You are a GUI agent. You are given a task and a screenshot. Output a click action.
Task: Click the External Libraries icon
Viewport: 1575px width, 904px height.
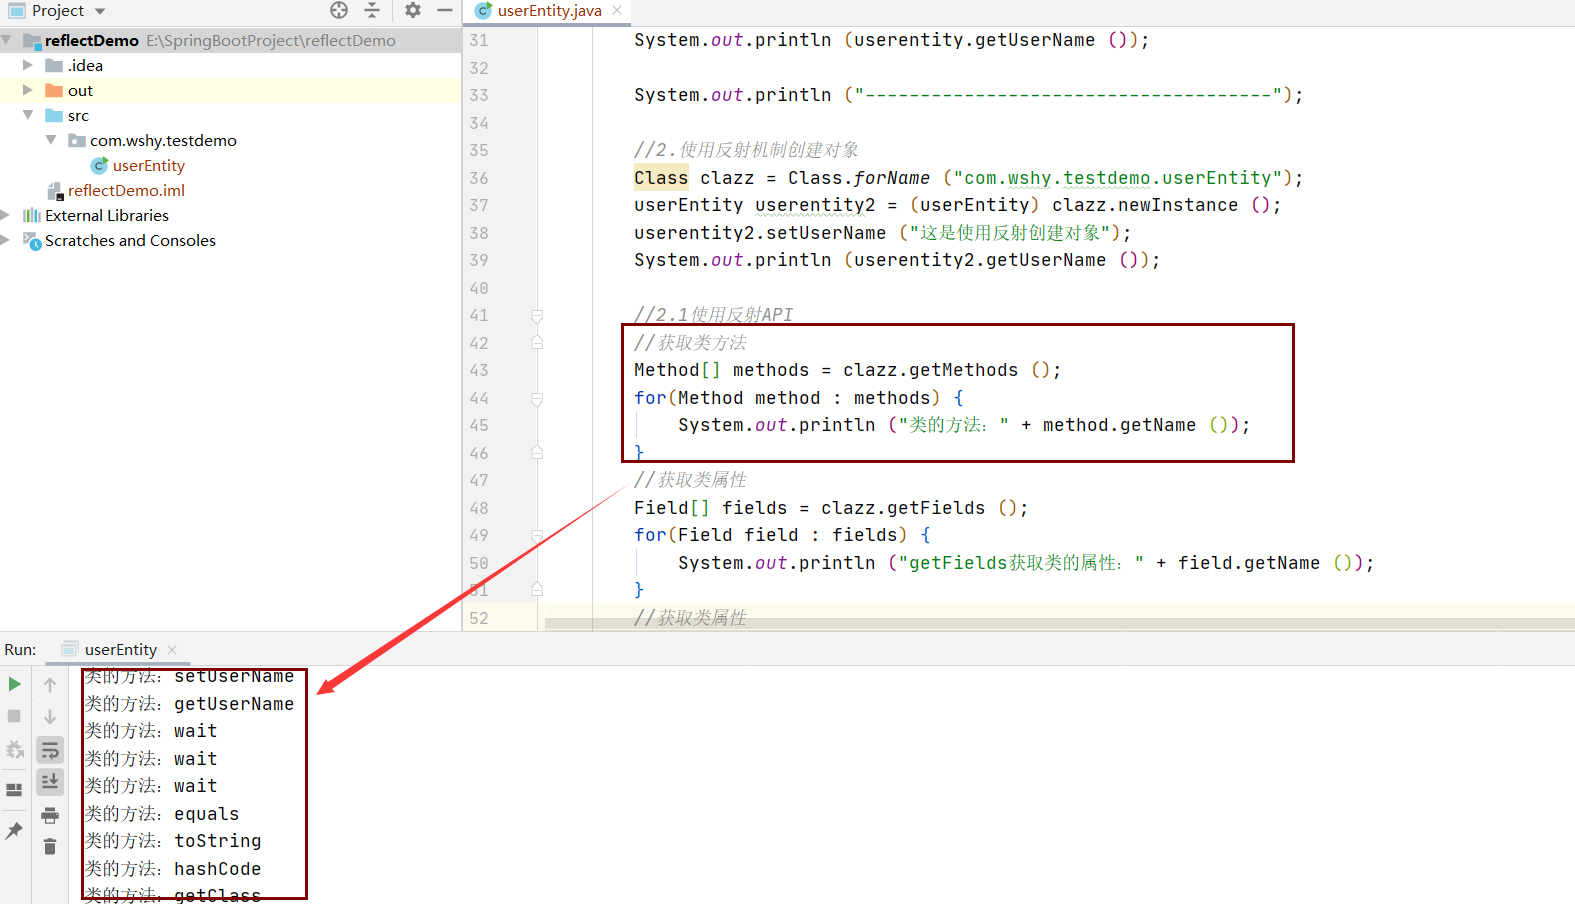[32, 215]
